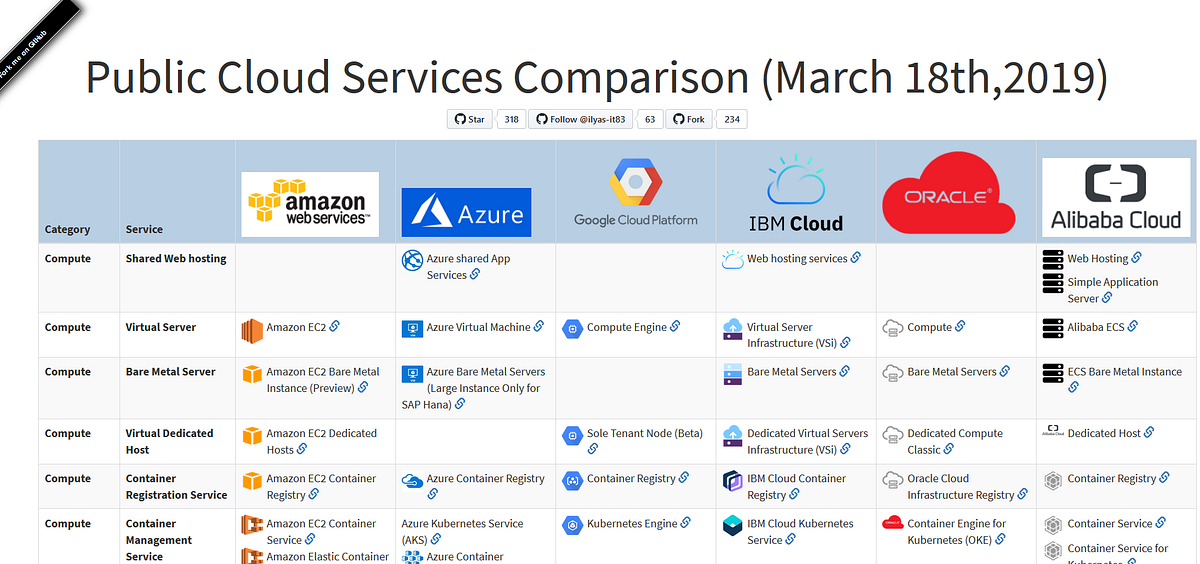Click IBM Bare Metal Servers icon
This screenshot has height=564, width=1200.
732,374
